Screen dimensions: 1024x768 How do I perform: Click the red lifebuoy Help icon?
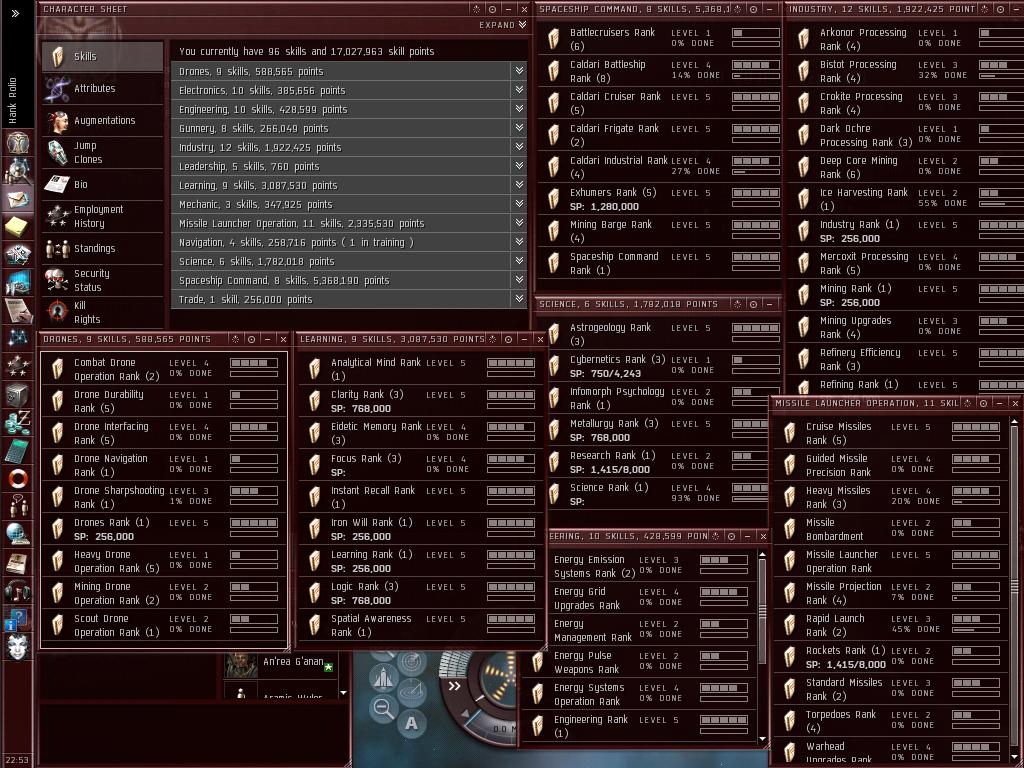(17, 479)
